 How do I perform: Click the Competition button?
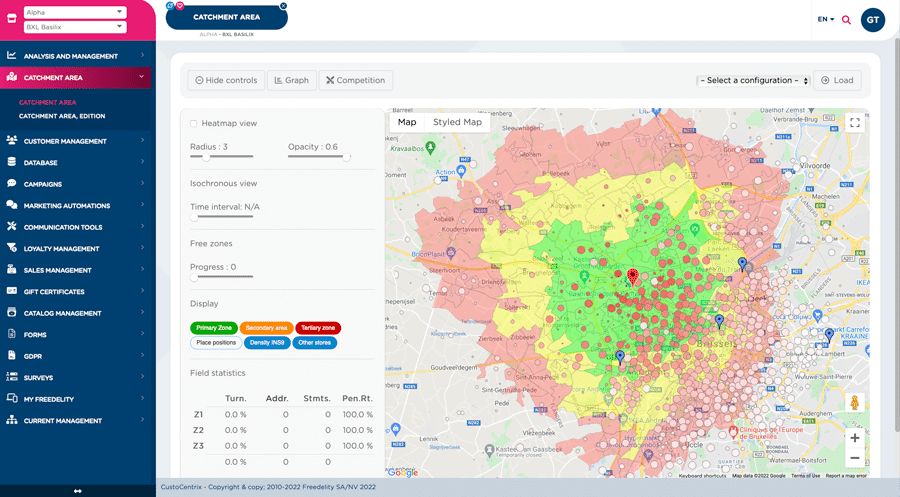coord(355,81)
